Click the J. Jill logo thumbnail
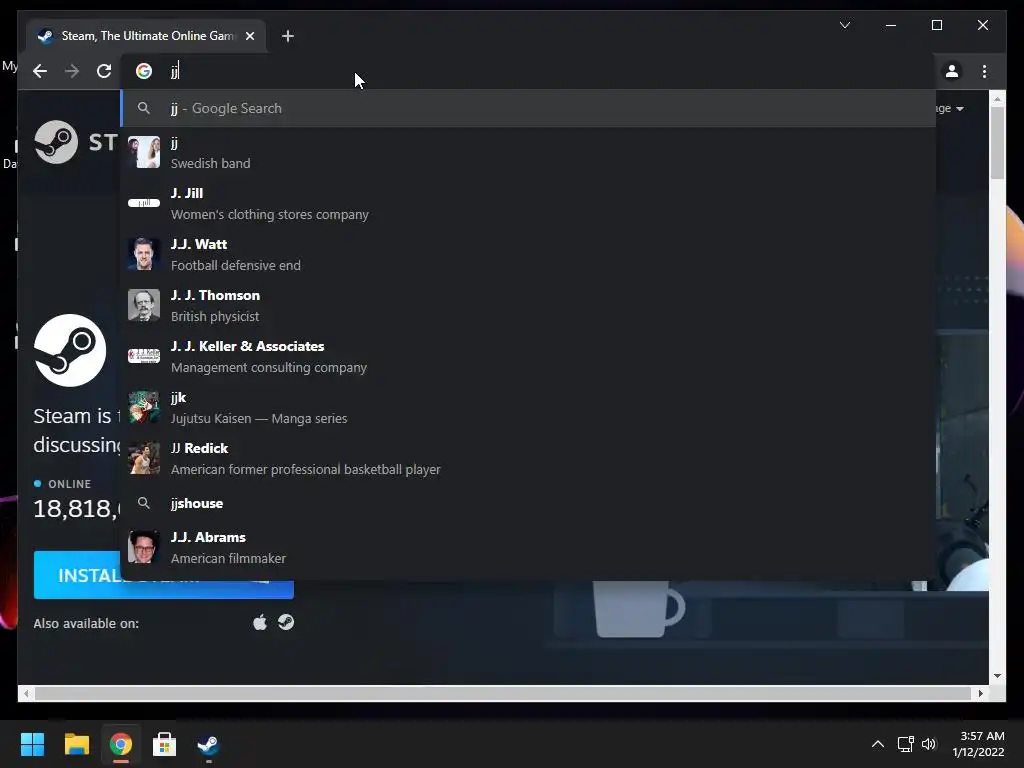Screen dimensions: 1024x768 click(144, 203)
